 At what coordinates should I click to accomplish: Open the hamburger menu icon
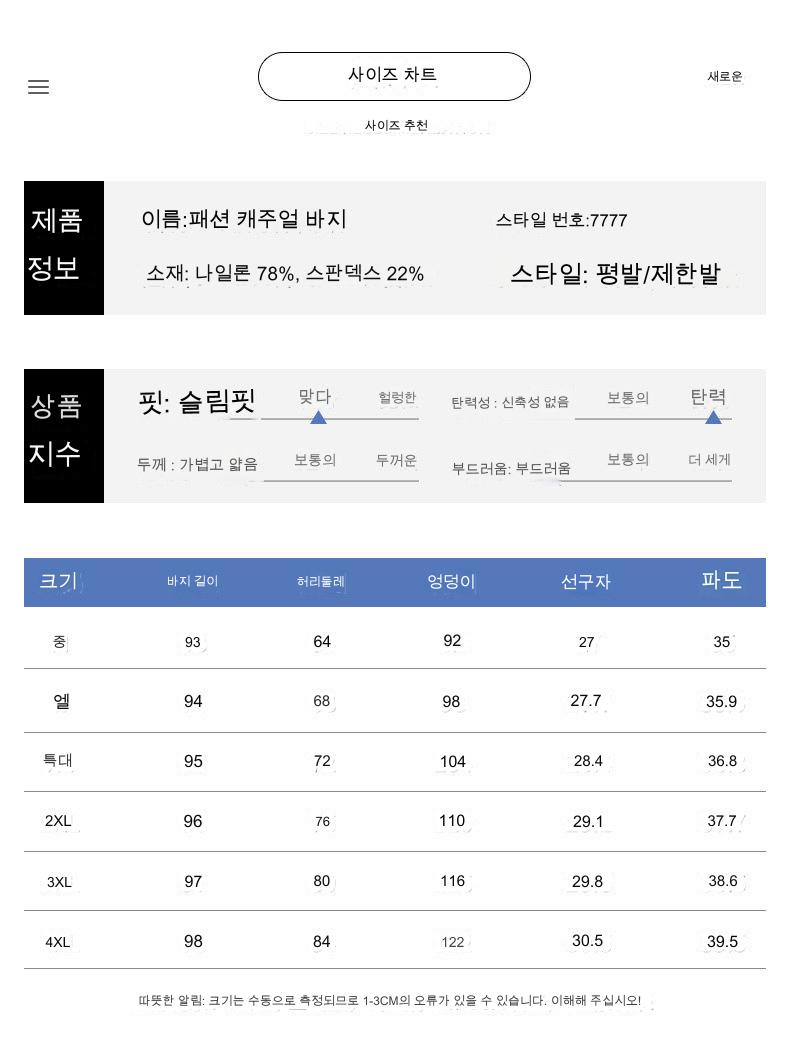(39, 87)
